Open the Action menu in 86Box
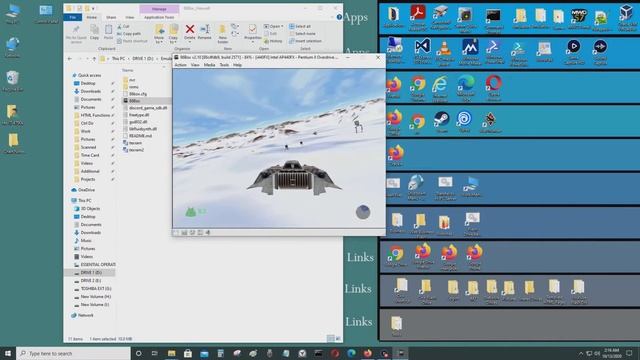The image size is (640, 360). pyautogui.click(x=180, y=65)
